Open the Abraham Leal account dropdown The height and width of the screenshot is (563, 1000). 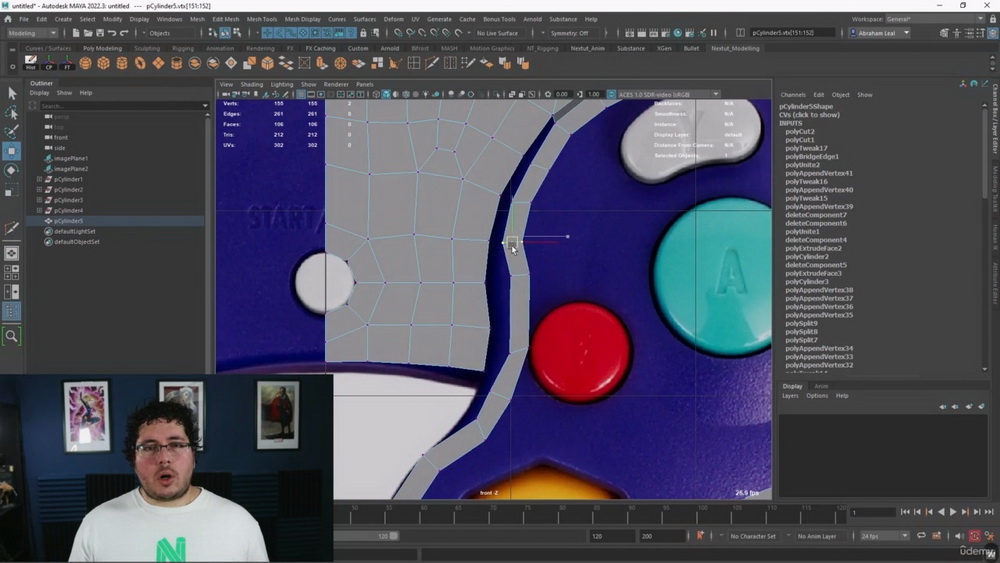click(x=879, y=33)
